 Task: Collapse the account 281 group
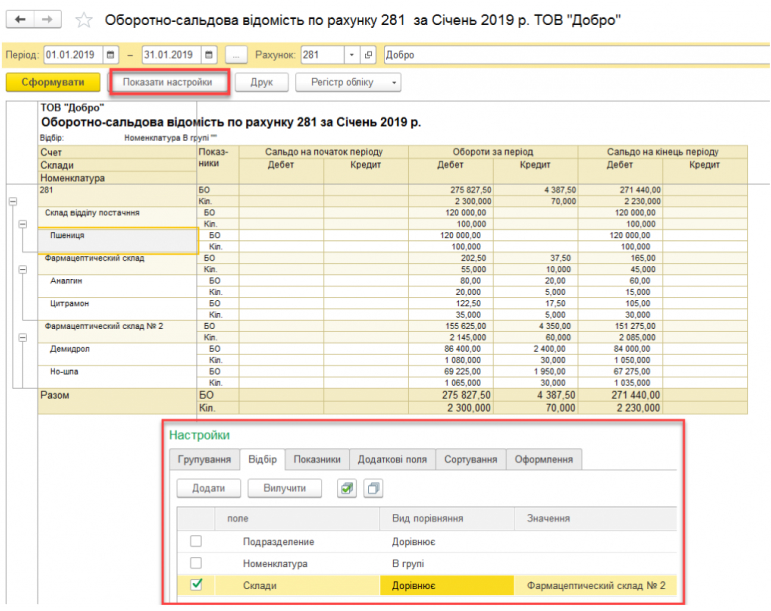(13, 202)
